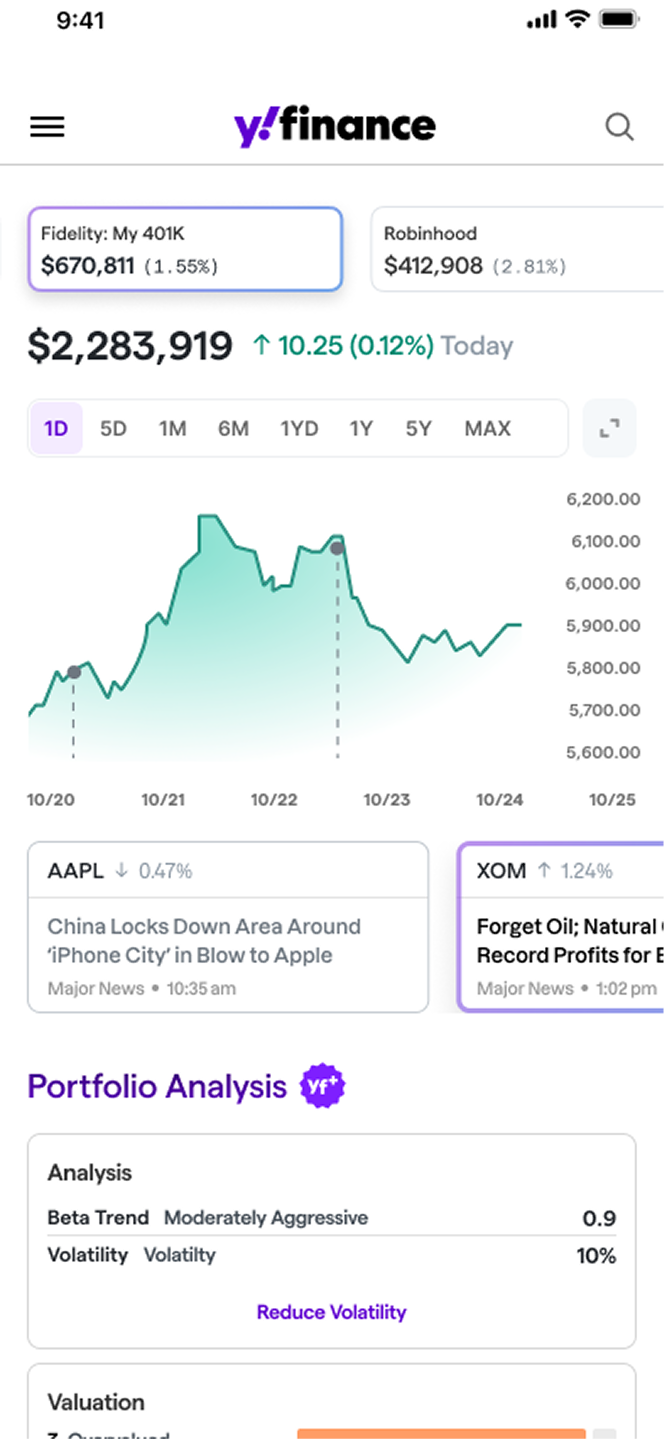Select the 1YD chart range

click(x=299, y=428)
